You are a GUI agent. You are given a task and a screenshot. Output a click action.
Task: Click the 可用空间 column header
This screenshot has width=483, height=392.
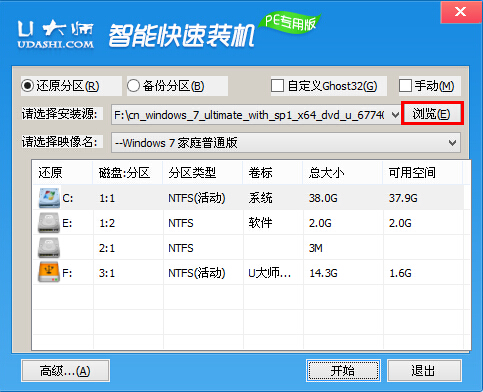(x=423, y=173)
